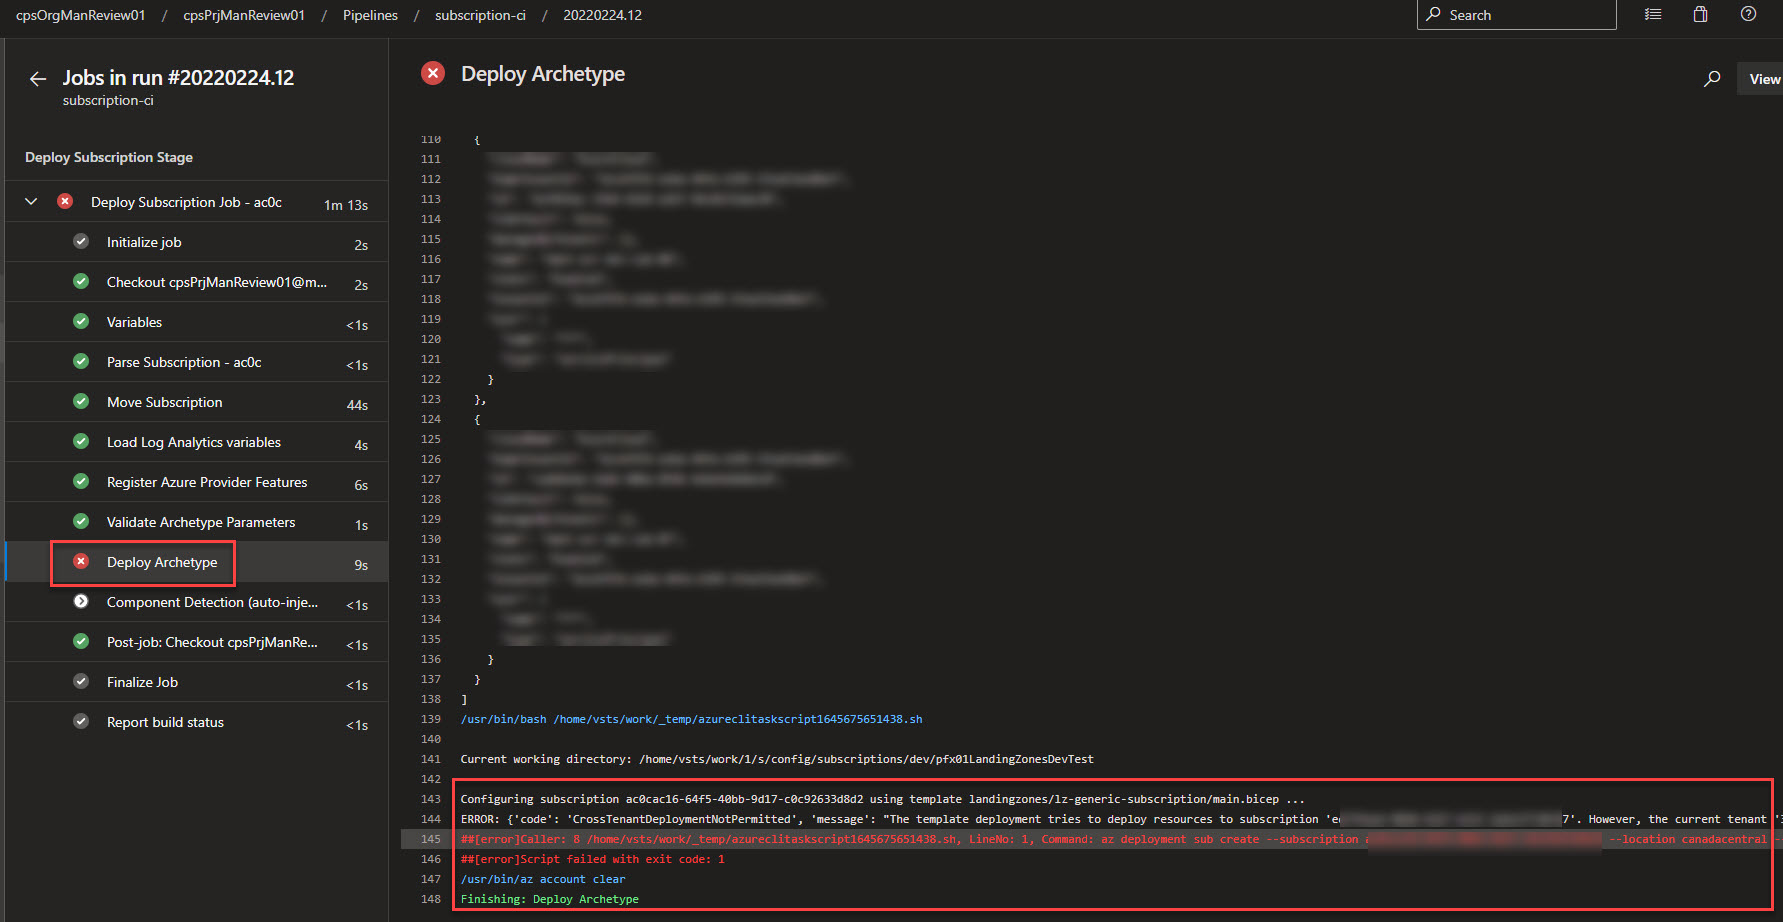
Task: Open the task list icon in top bar
Action: click(1653, 14)
